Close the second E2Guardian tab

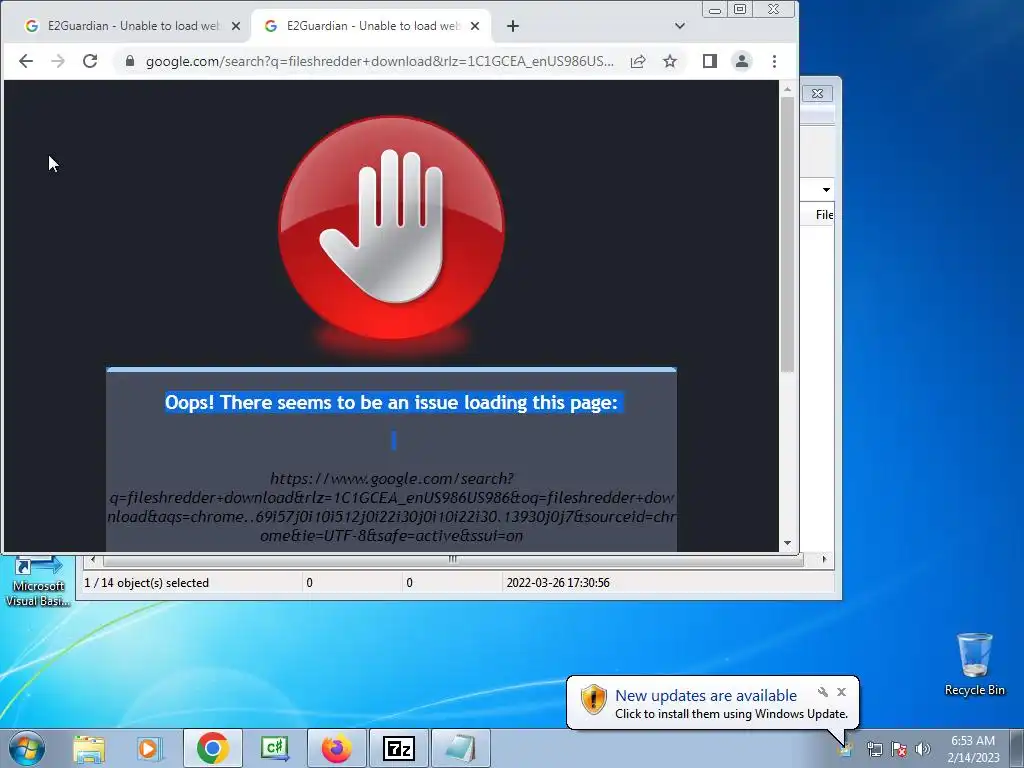(475, 26)
